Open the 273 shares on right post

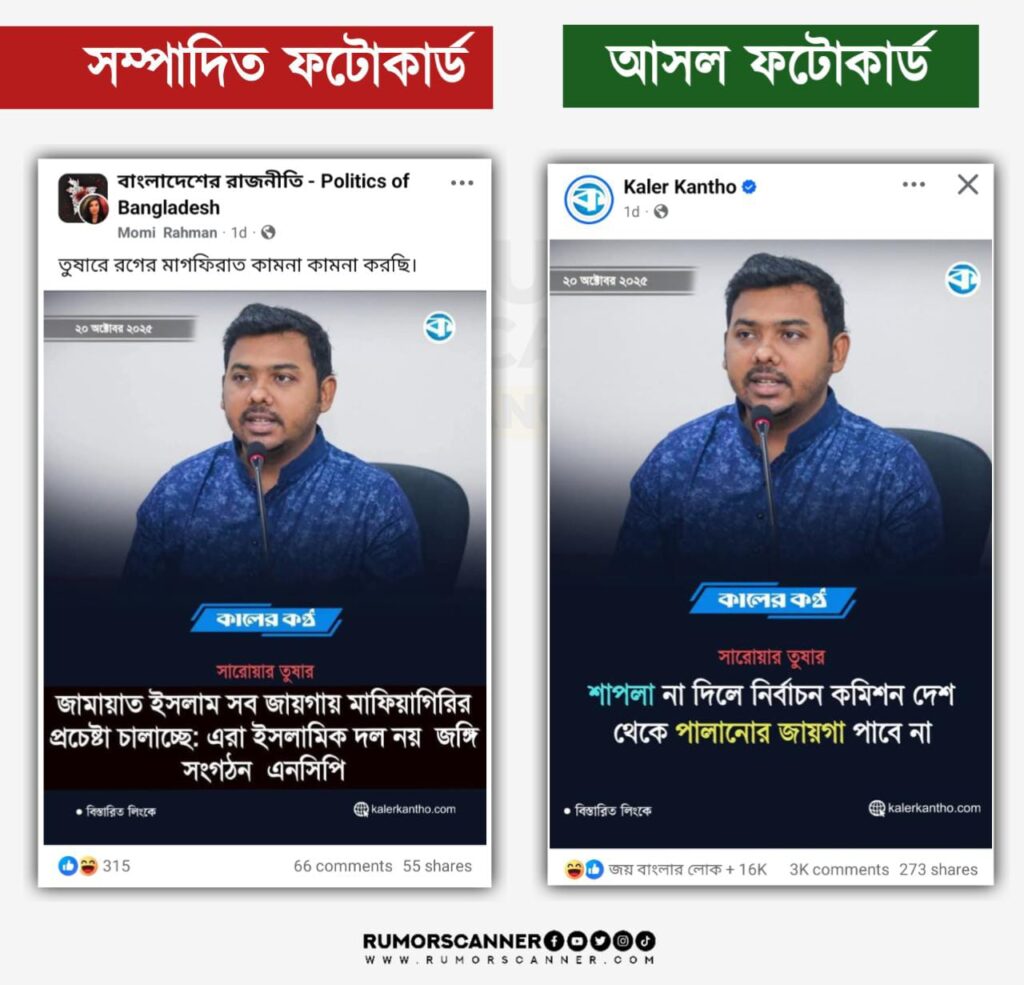coord(938,869)
